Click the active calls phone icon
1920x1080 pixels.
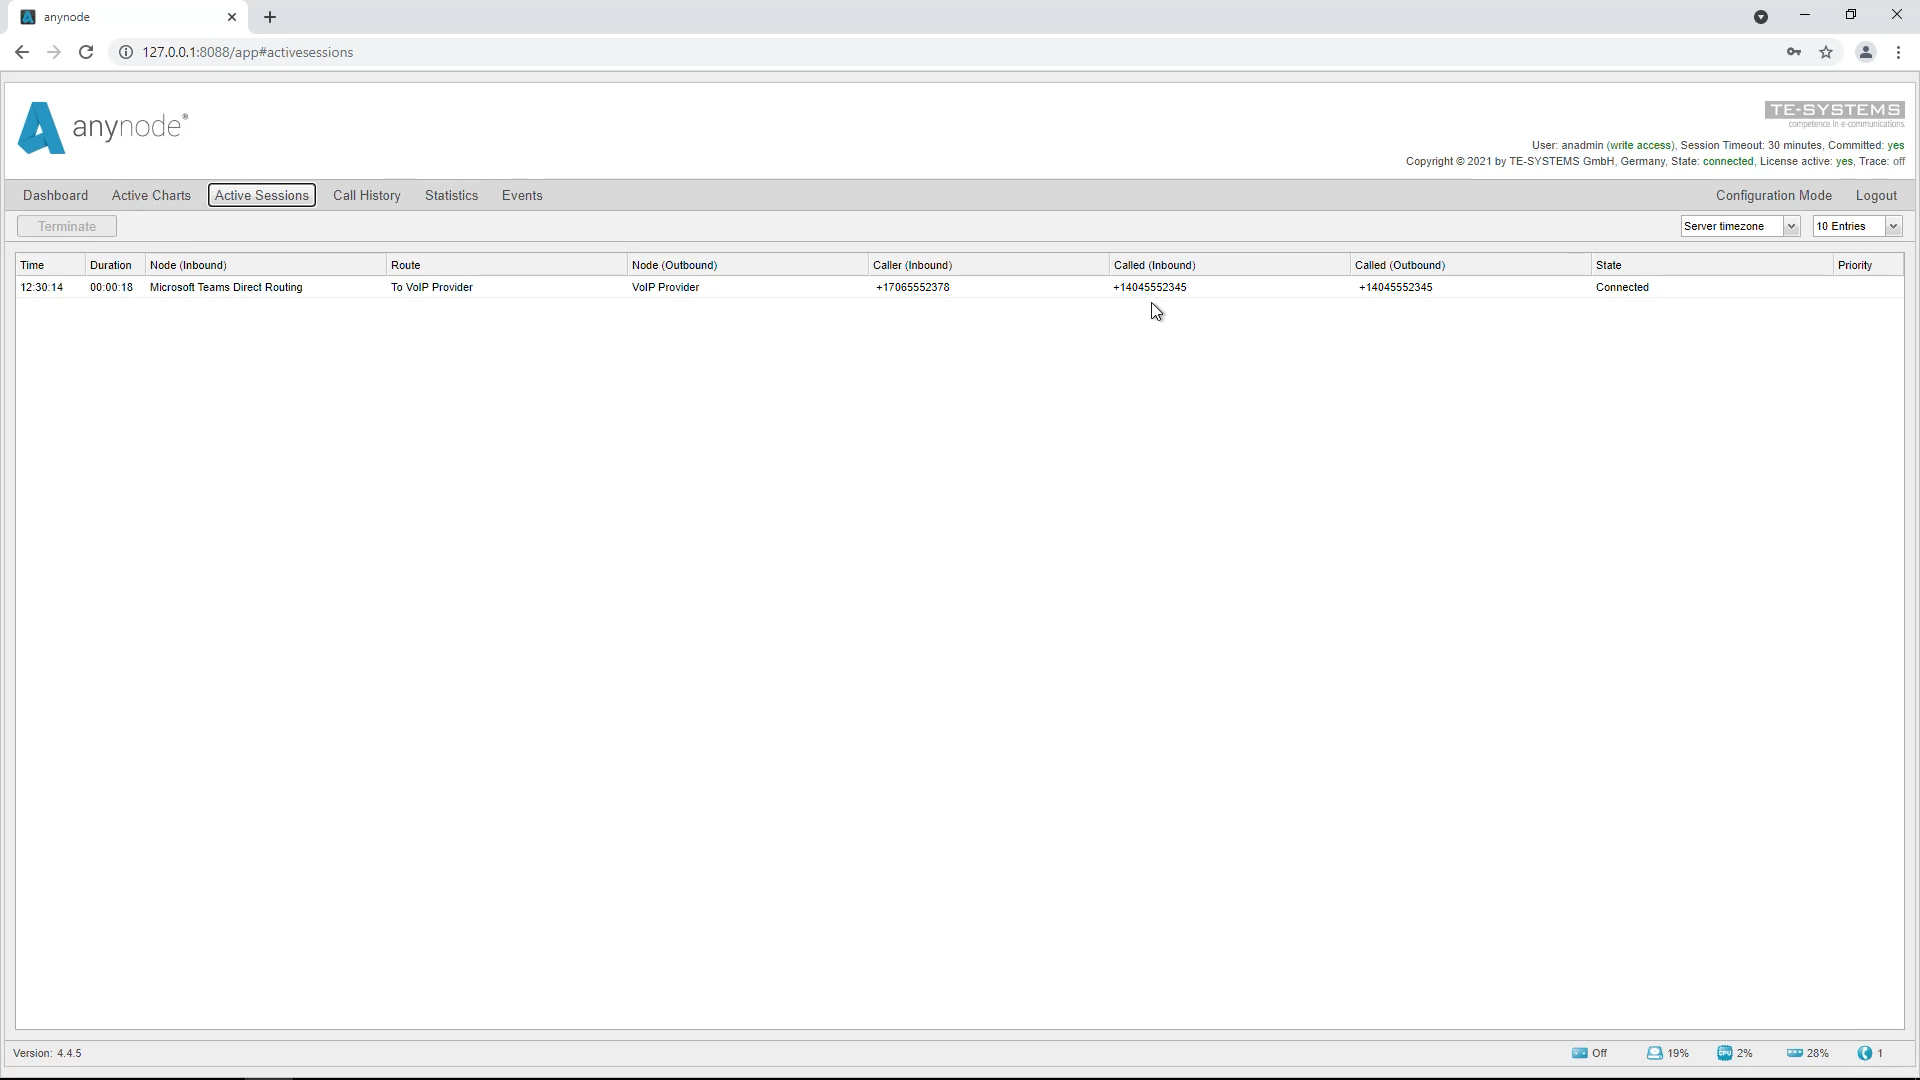coord(1865,1053)
